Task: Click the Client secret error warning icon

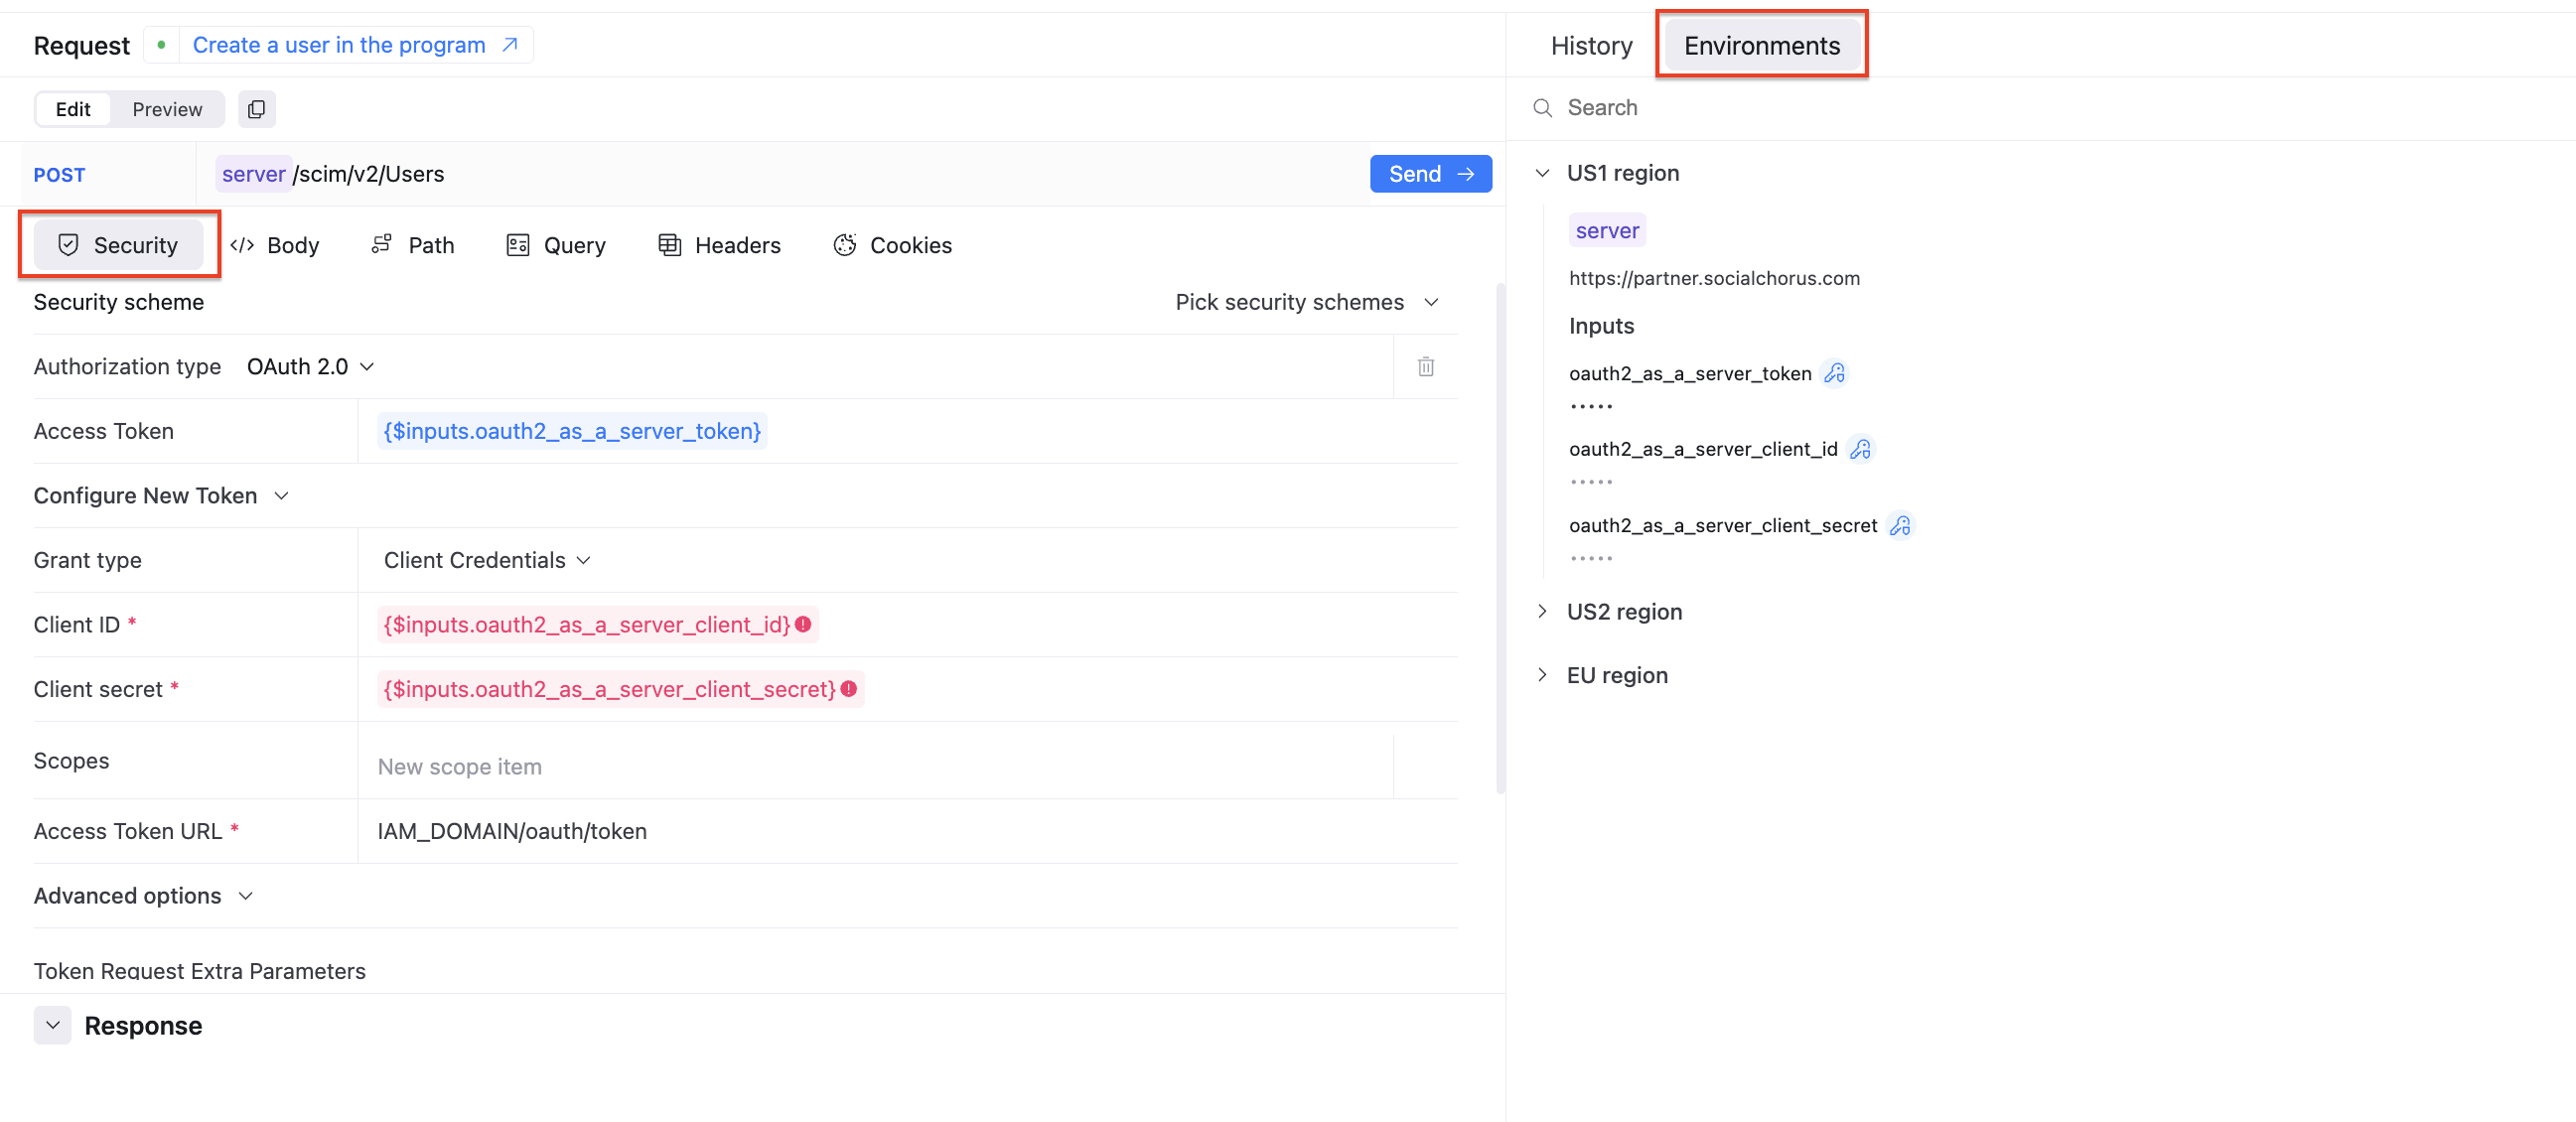Action: click(849, 689)
